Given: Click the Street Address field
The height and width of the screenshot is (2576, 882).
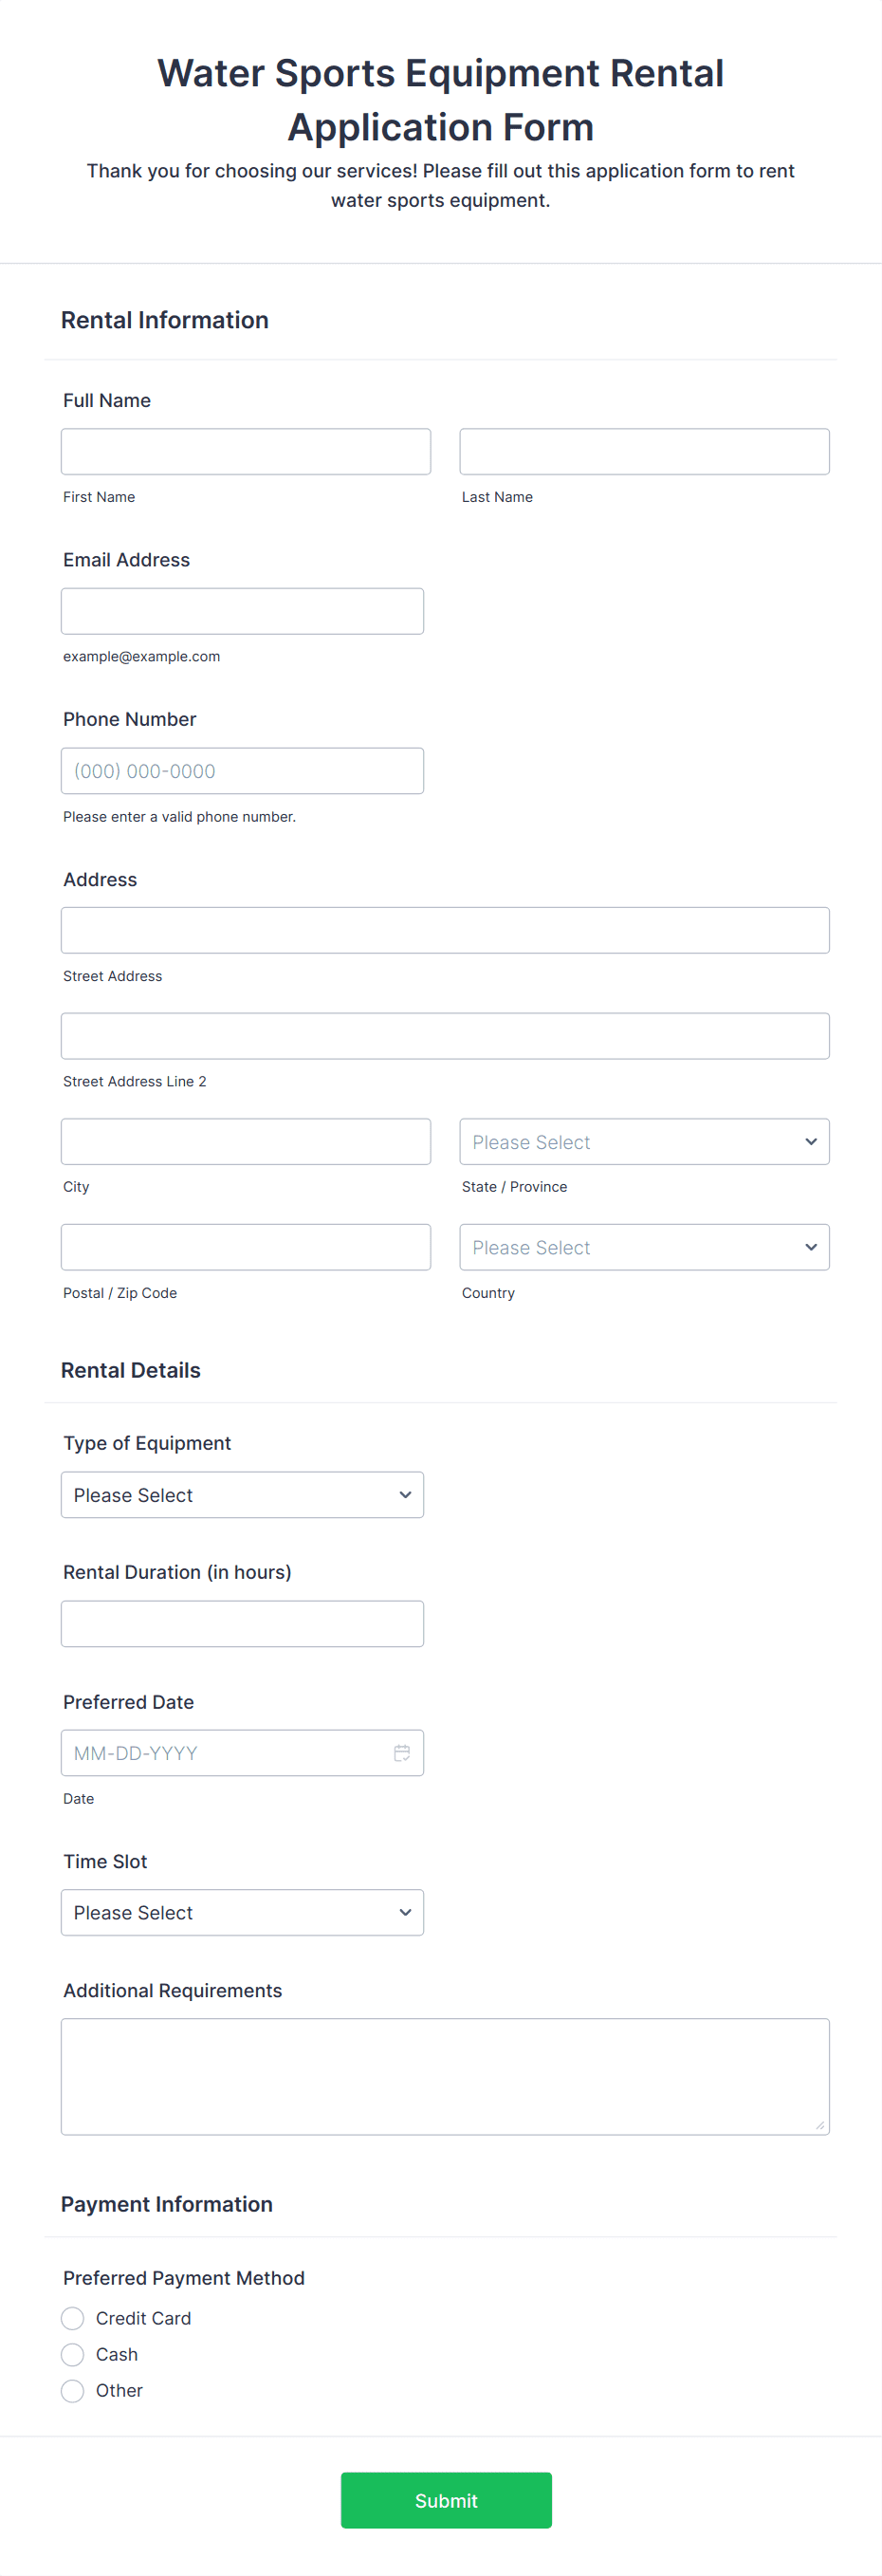Looking at the screenshot, I should click(445, 929).
